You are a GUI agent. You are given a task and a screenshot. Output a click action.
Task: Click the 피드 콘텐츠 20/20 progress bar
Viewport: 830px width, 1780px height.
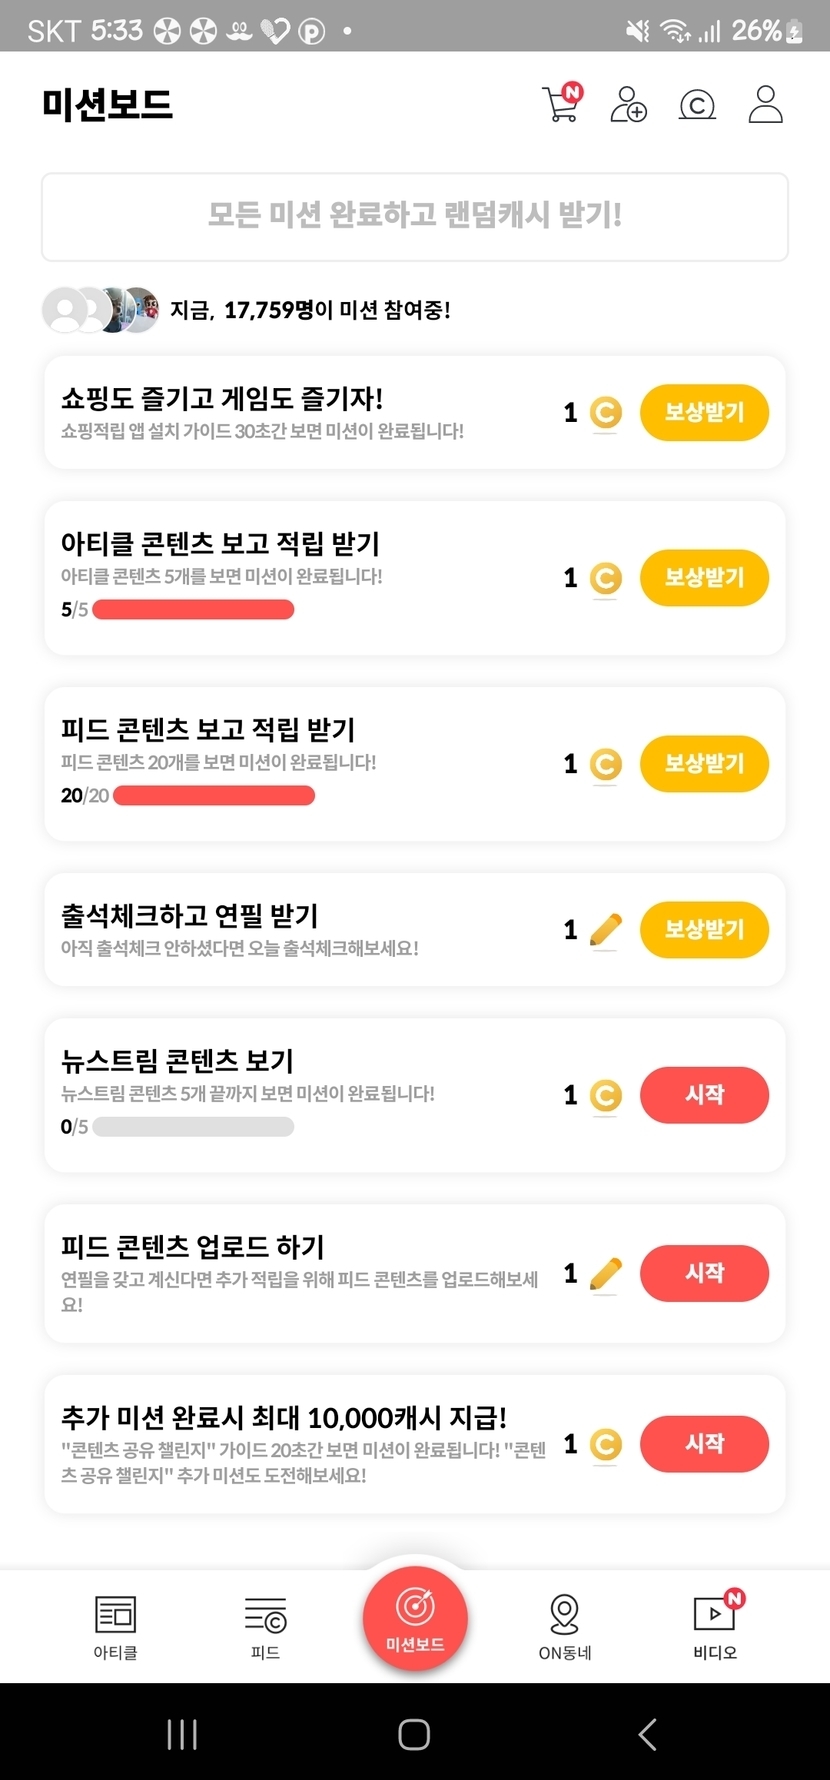click(214, 796)
